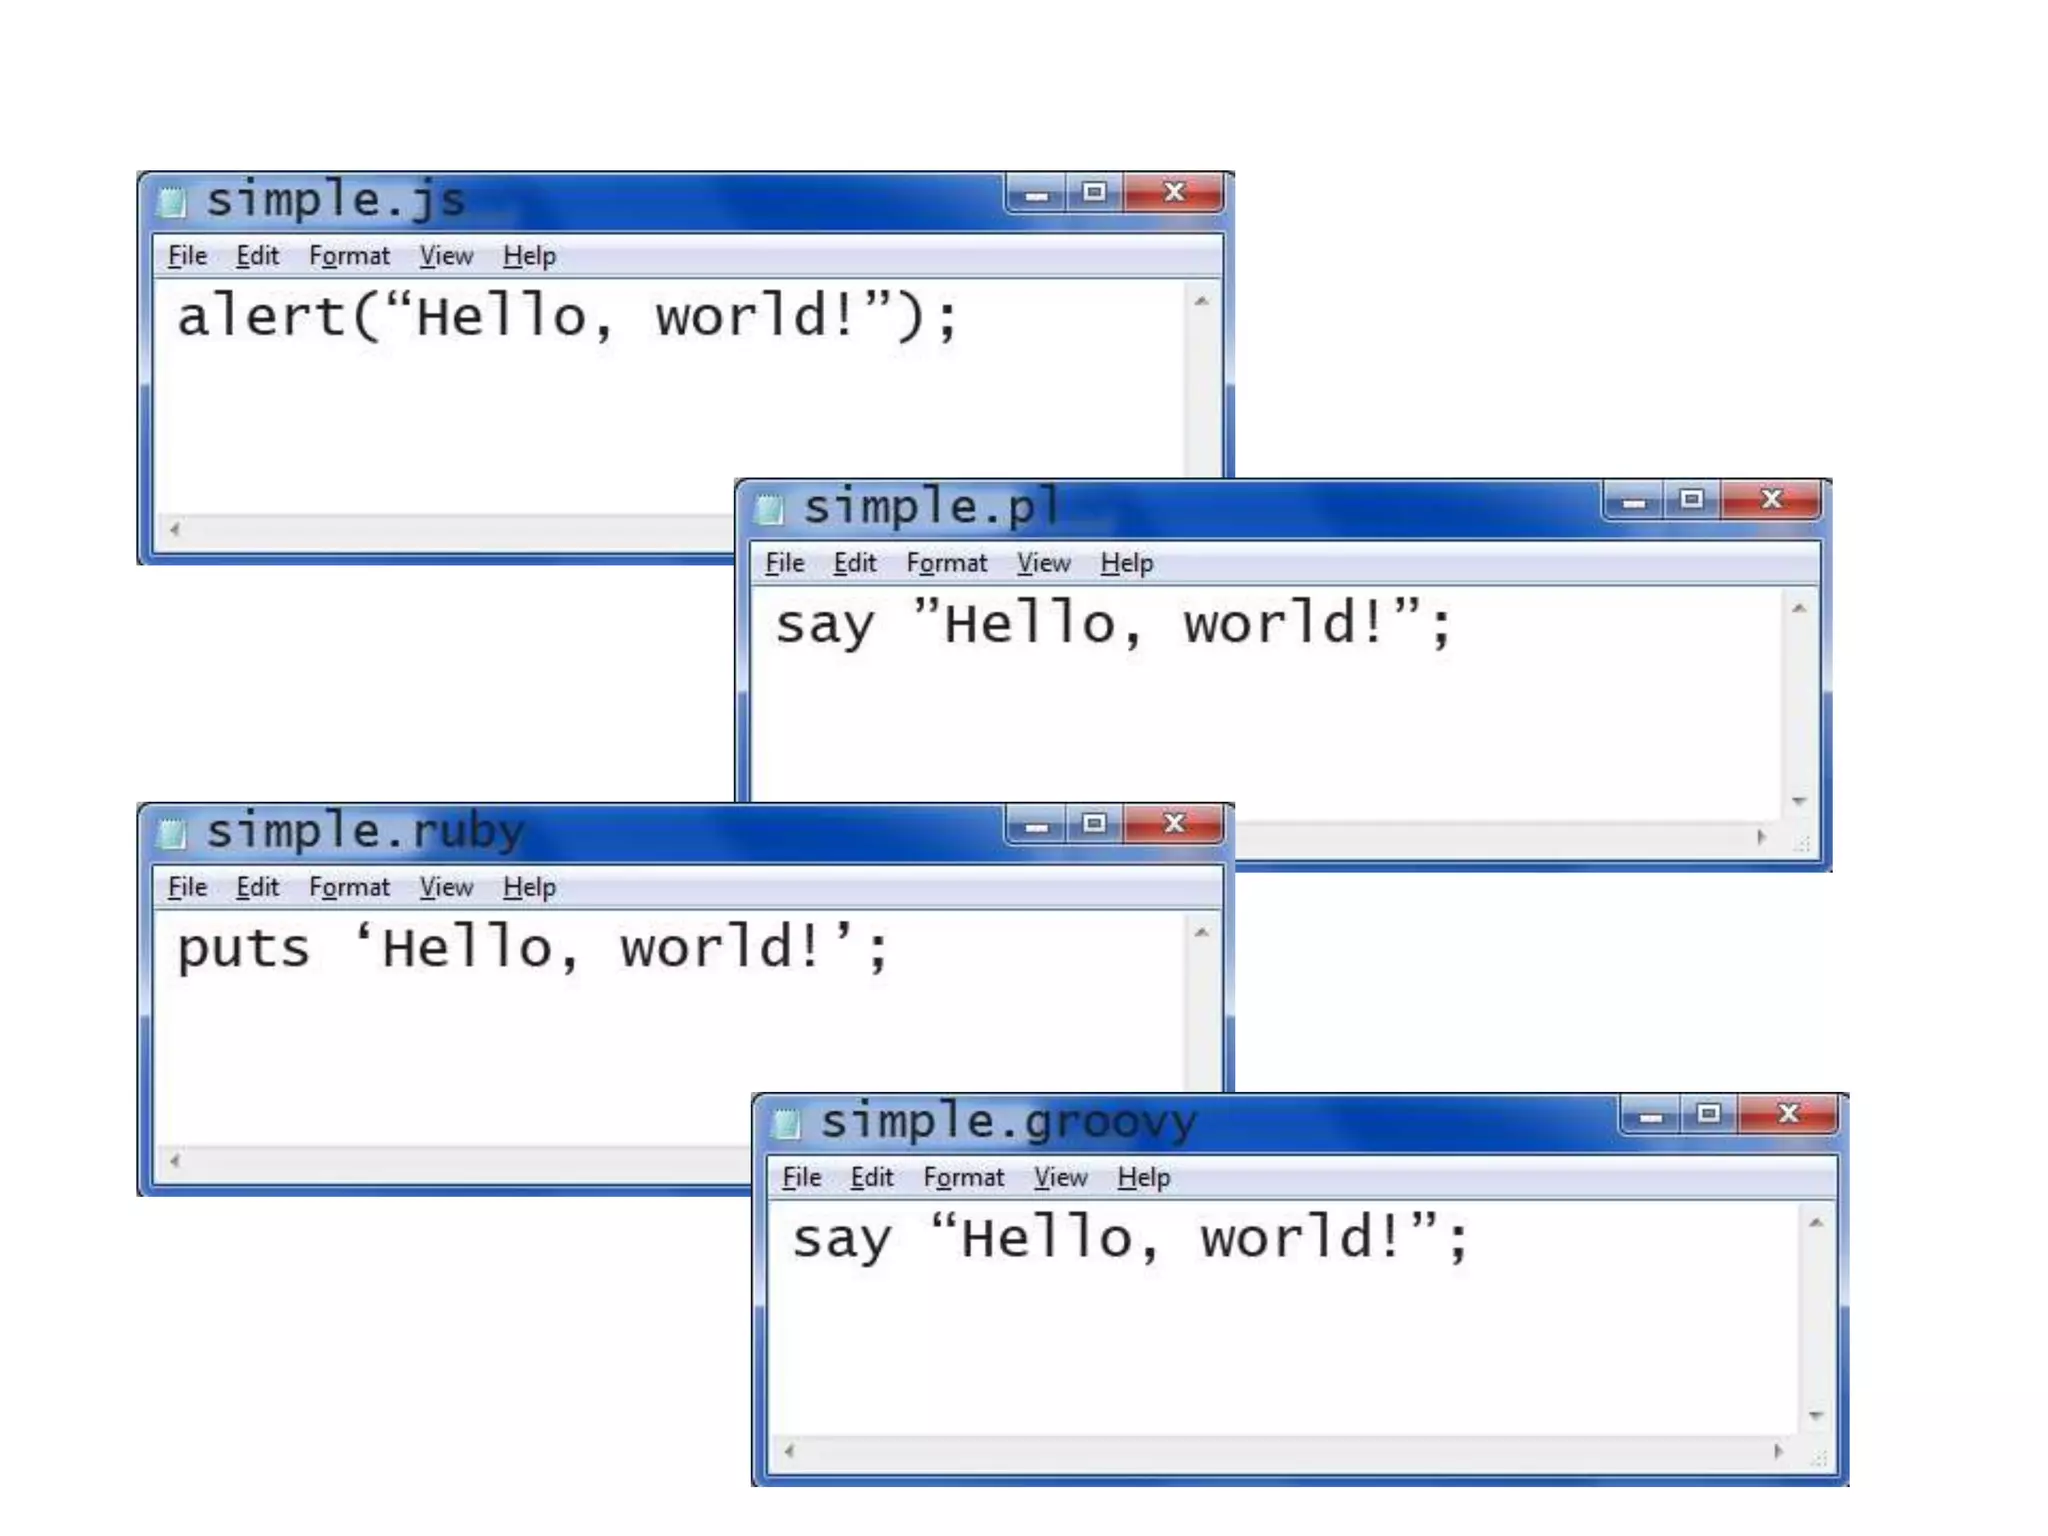This screenshot has width=2048, height=1536.
Task: Open the File menu in simple.js
Action: [187, 256]
